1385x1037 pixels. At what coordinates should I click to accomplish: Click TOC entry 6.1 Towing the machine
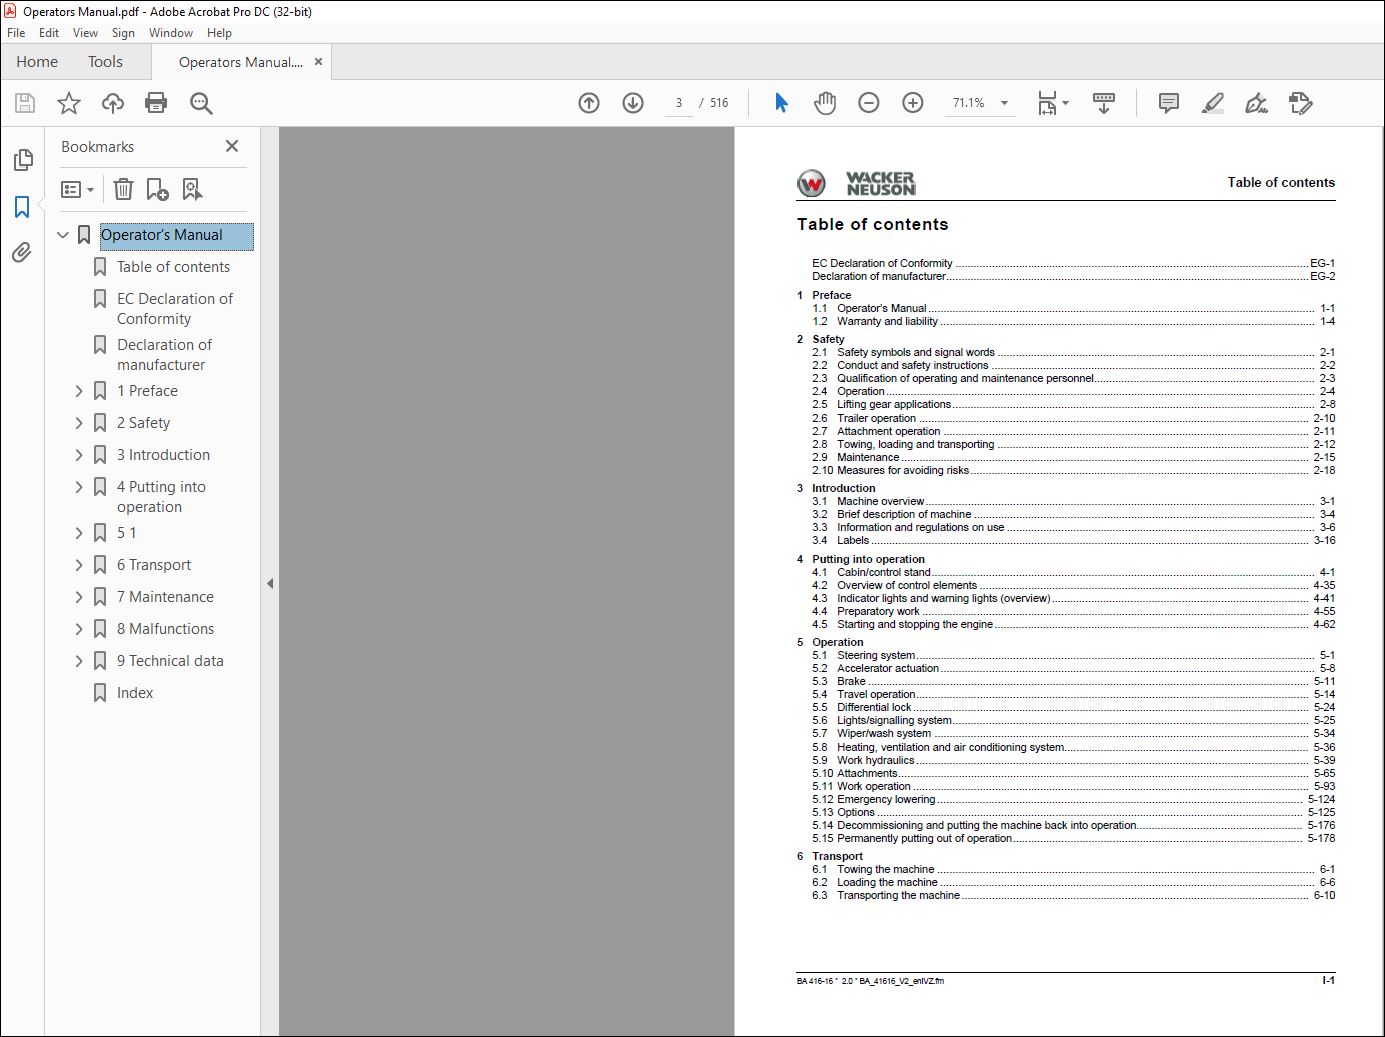tap(1073, 869)
